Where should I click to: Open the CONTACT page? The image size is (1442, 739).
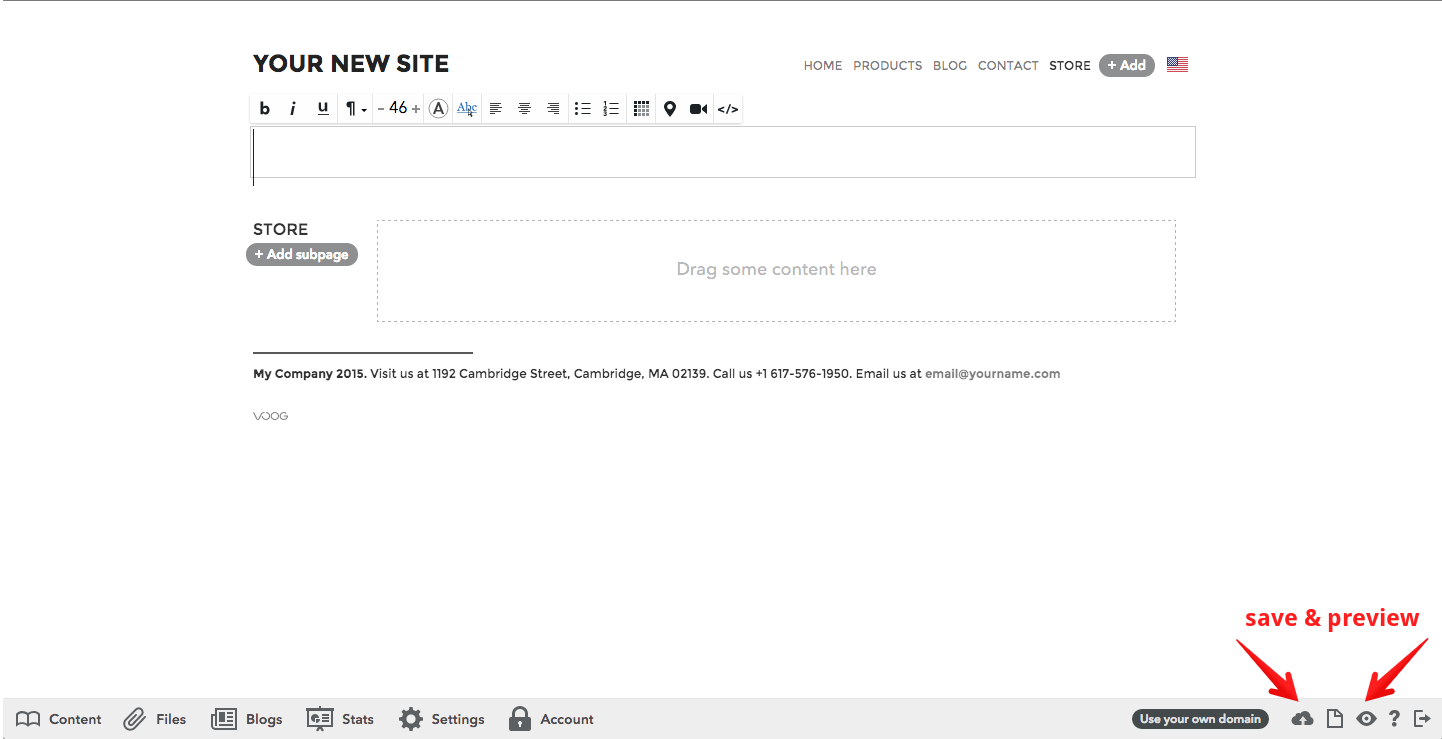click(x=1008, y=65)
